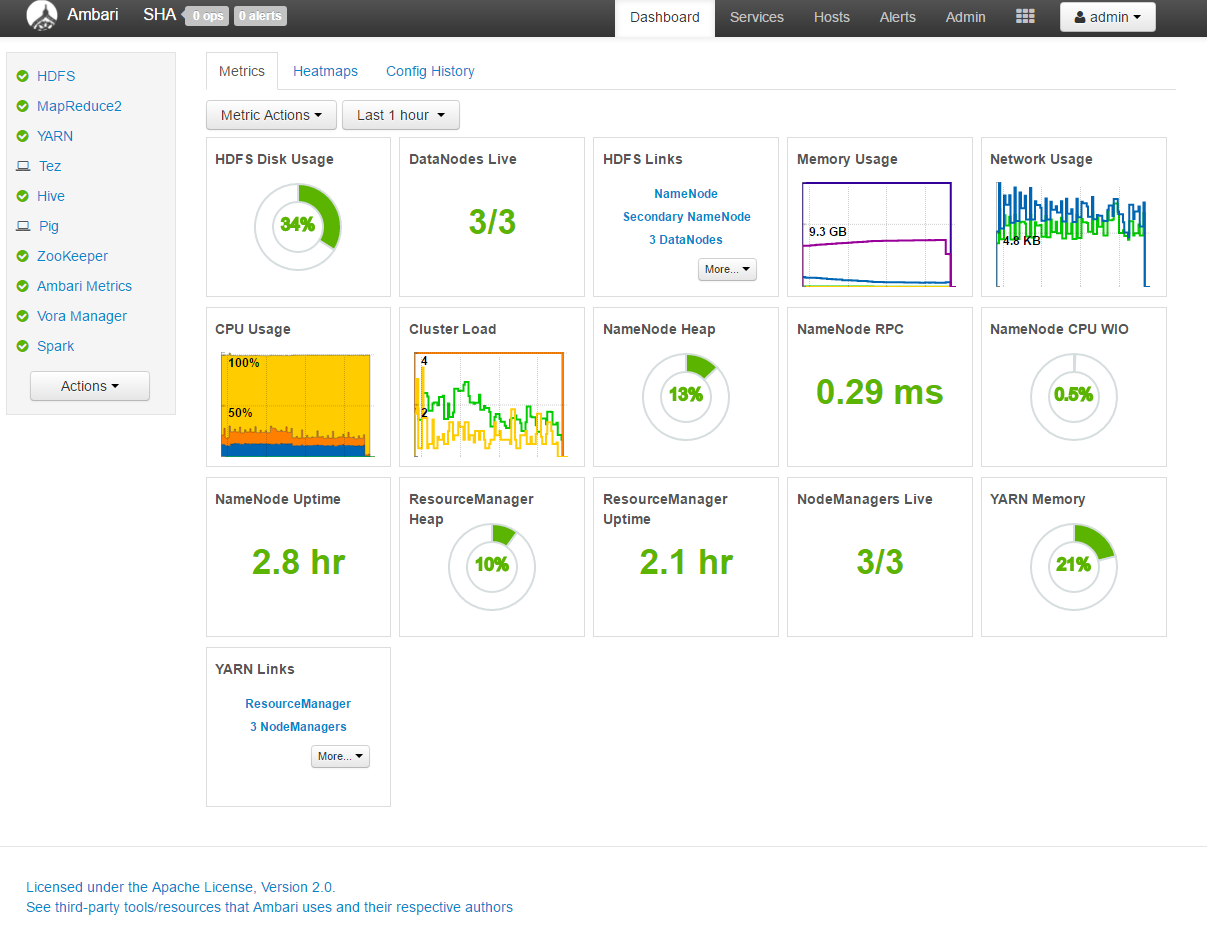Click the NameNode Uptime 2.8 hr value
The image size is (1207, 943).
click(298, 562)
